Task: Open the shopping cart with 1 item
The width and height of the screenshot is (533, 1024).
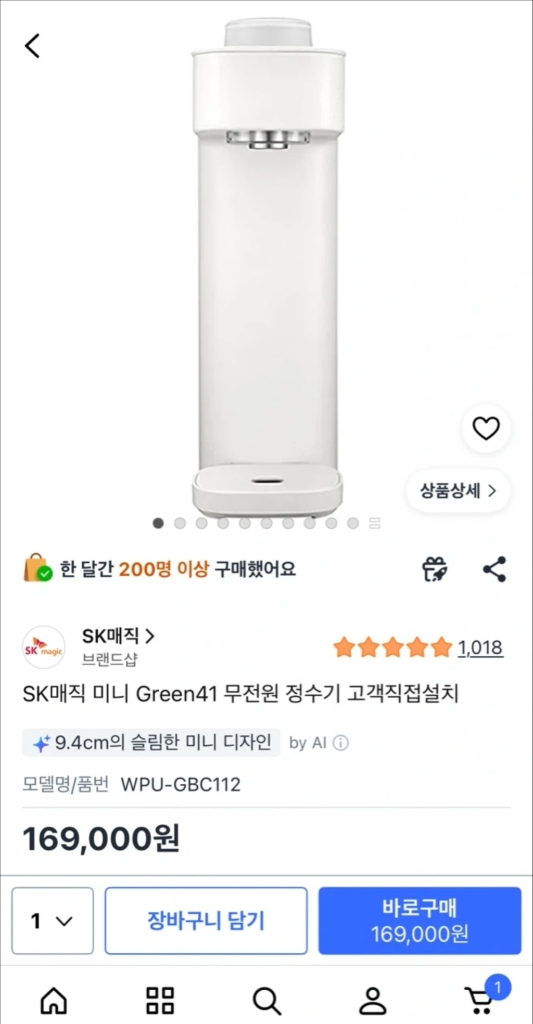Action: 483,997
